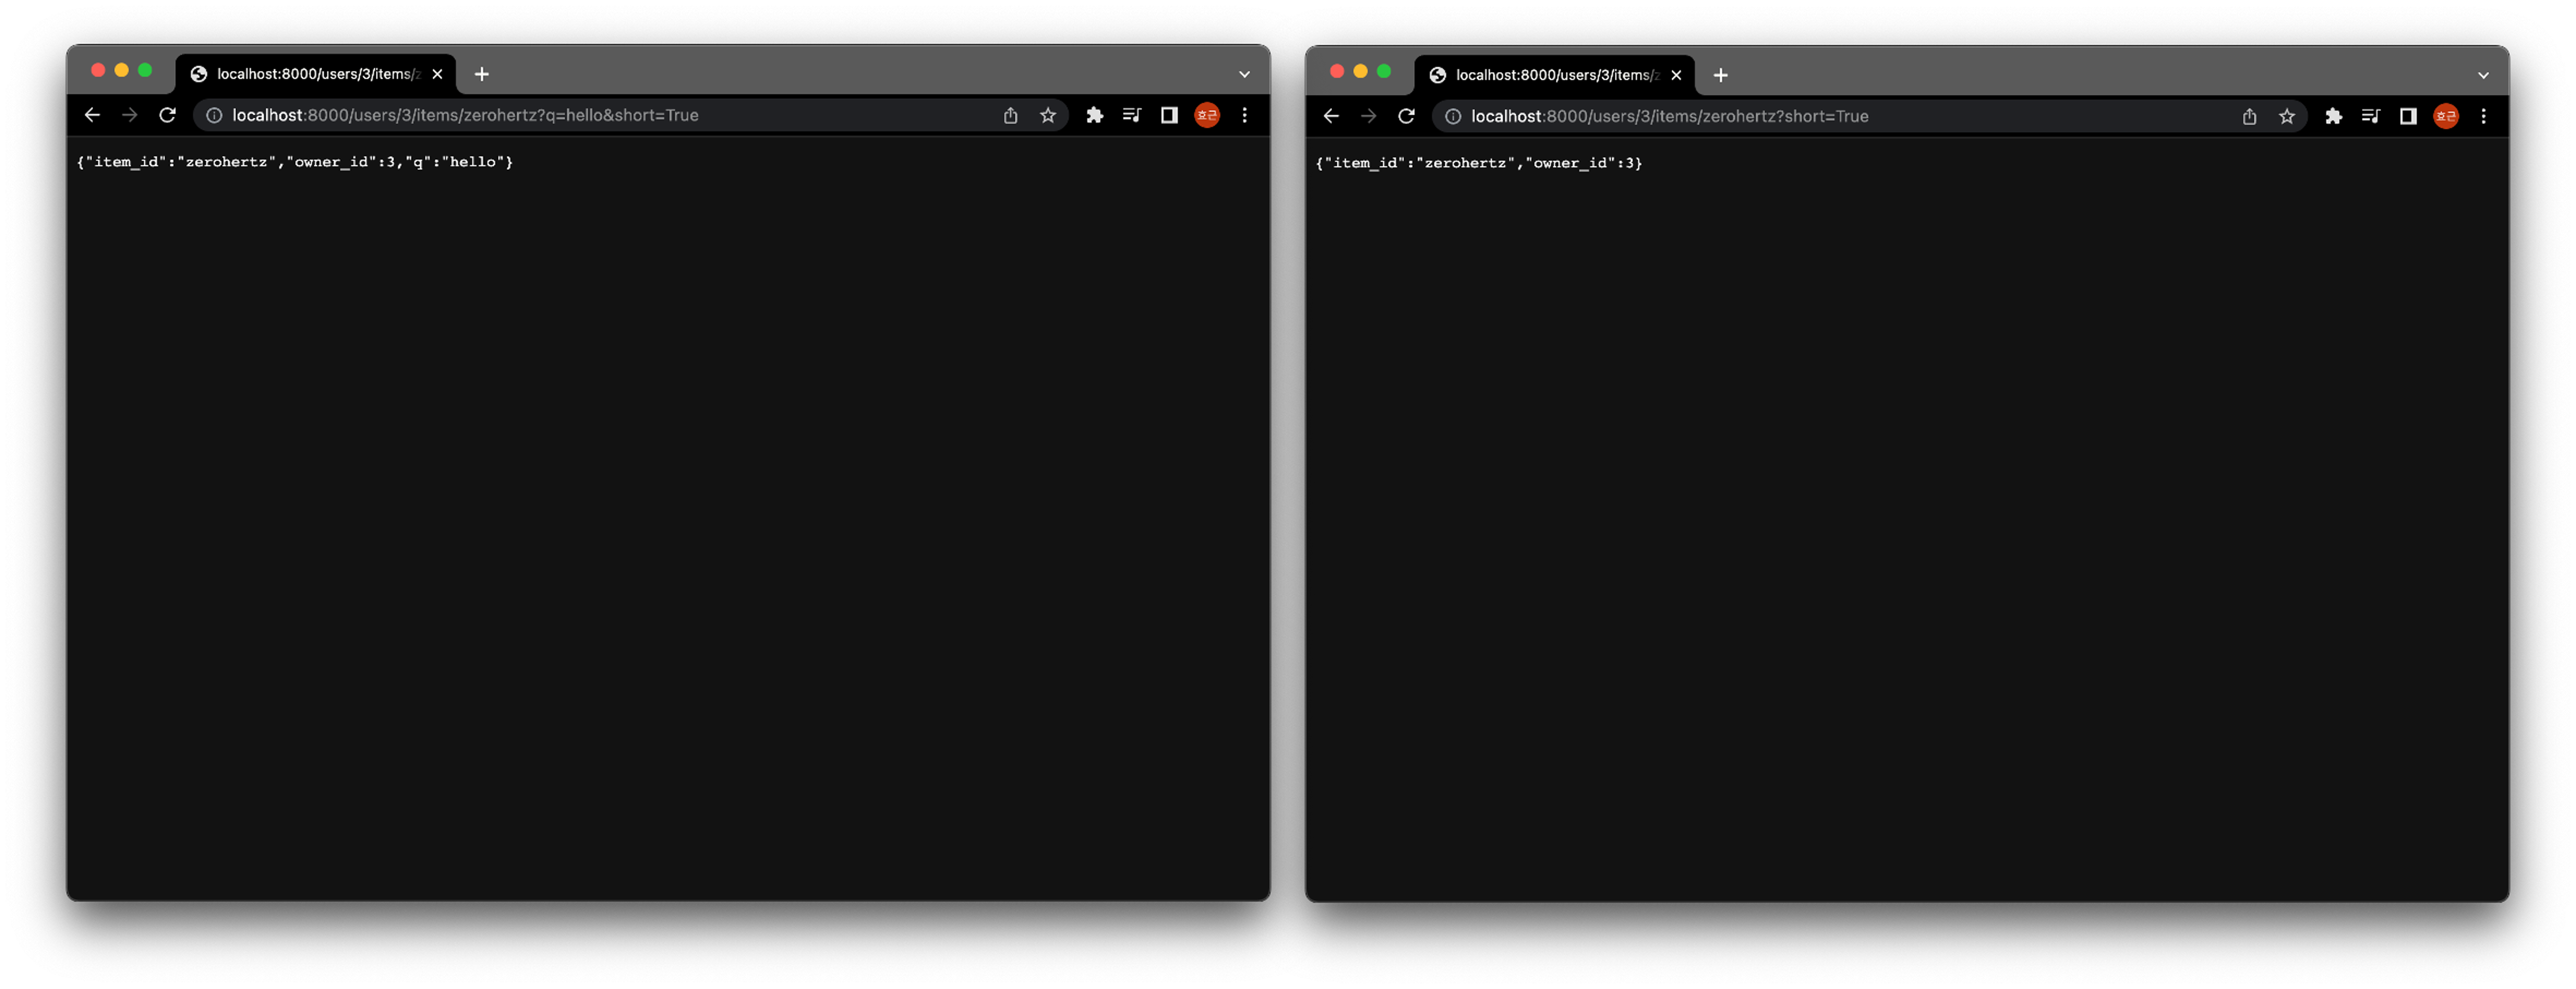Click the JSON text containing "q":"hello"
The width and height of the screenshot is (2576, 989).
(x=295, y=162)
